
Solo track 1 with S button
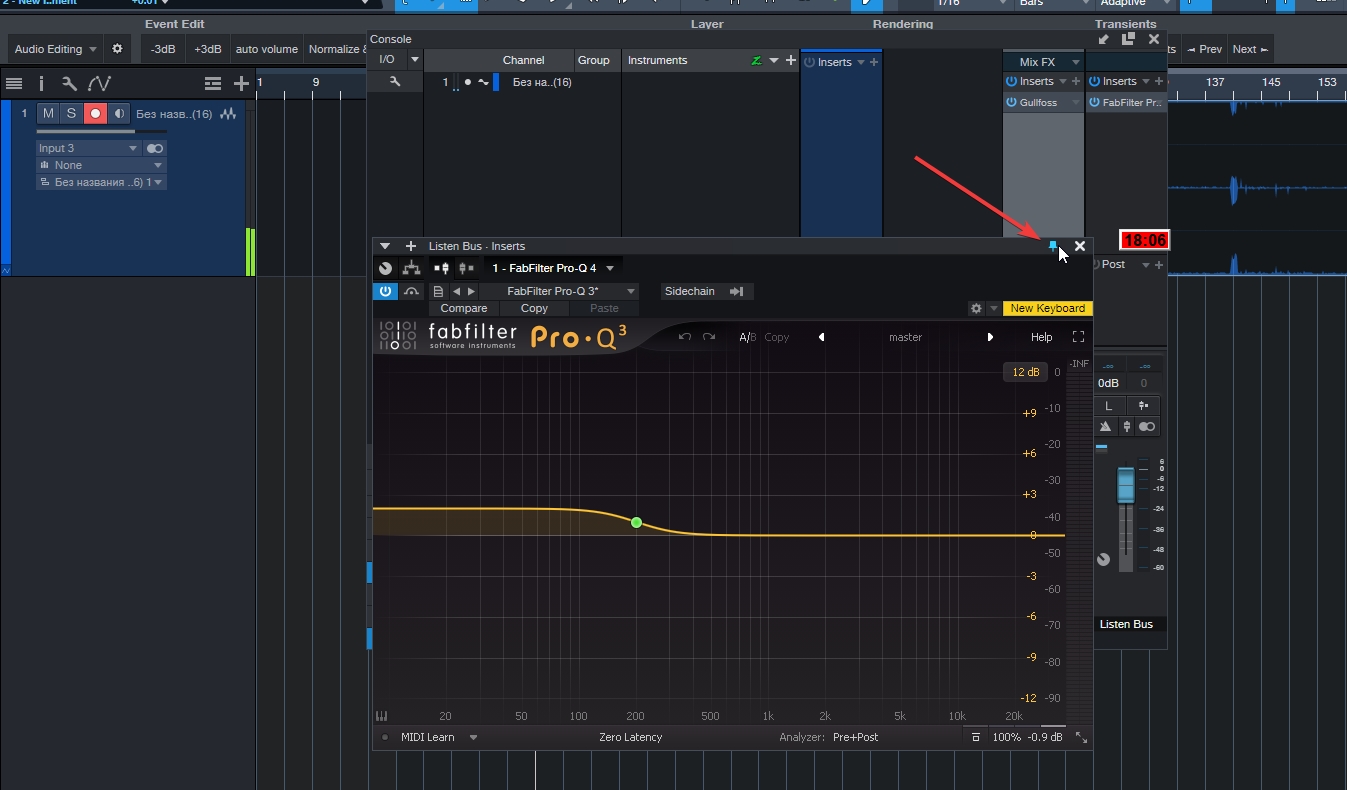click(x=71, y=114)
